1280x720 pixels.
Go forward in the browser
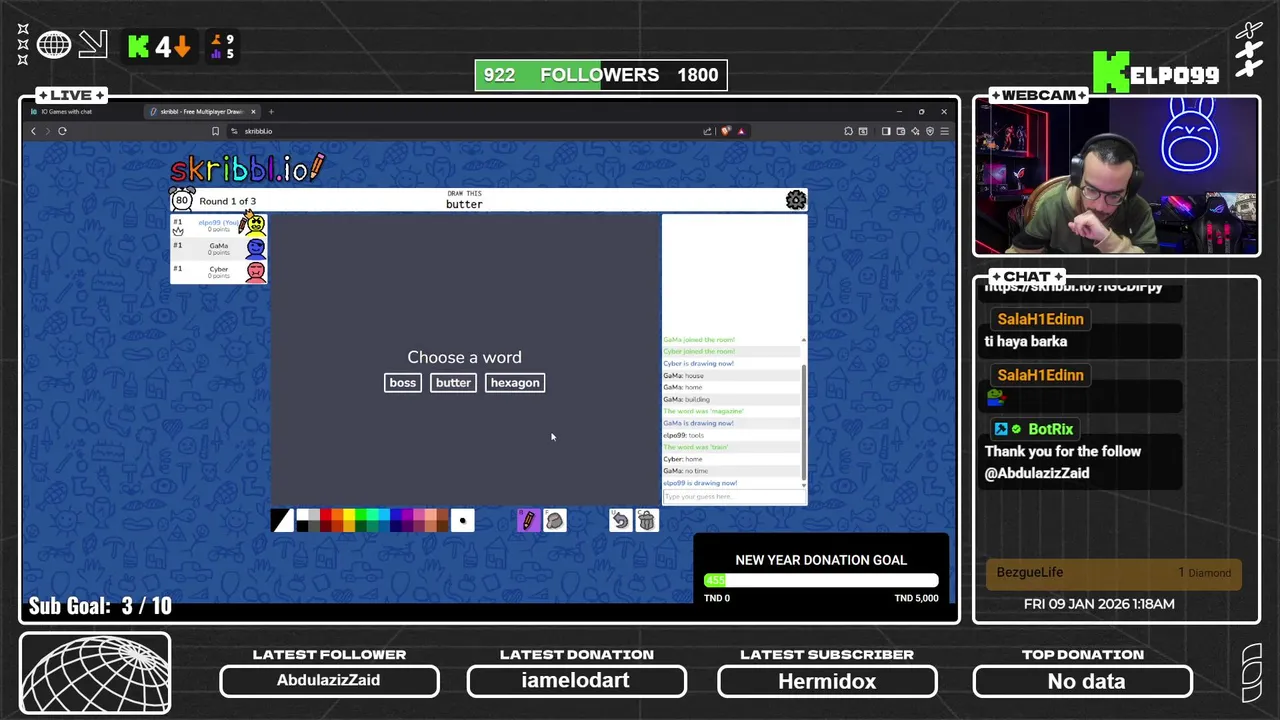[x=47, y=131]
